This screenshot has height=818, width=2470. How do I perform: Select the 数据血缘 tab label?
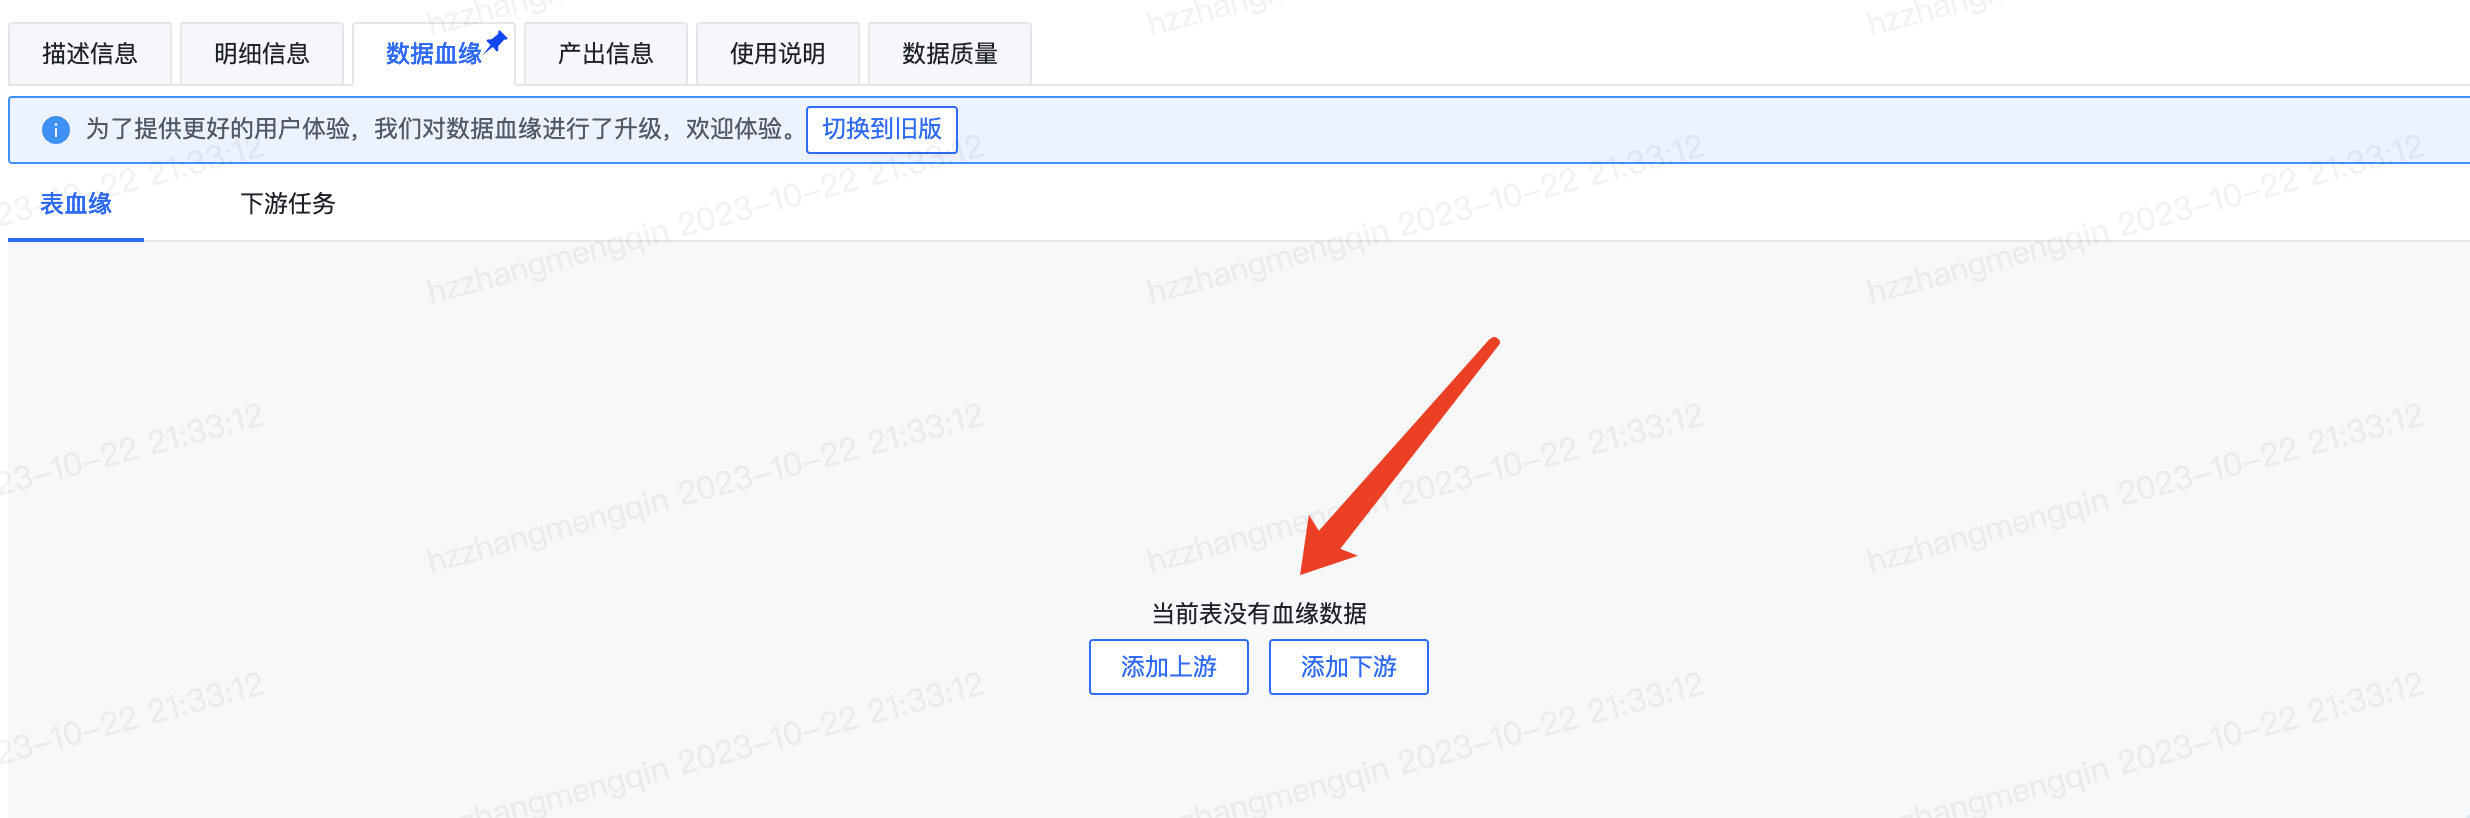[434, 54]
